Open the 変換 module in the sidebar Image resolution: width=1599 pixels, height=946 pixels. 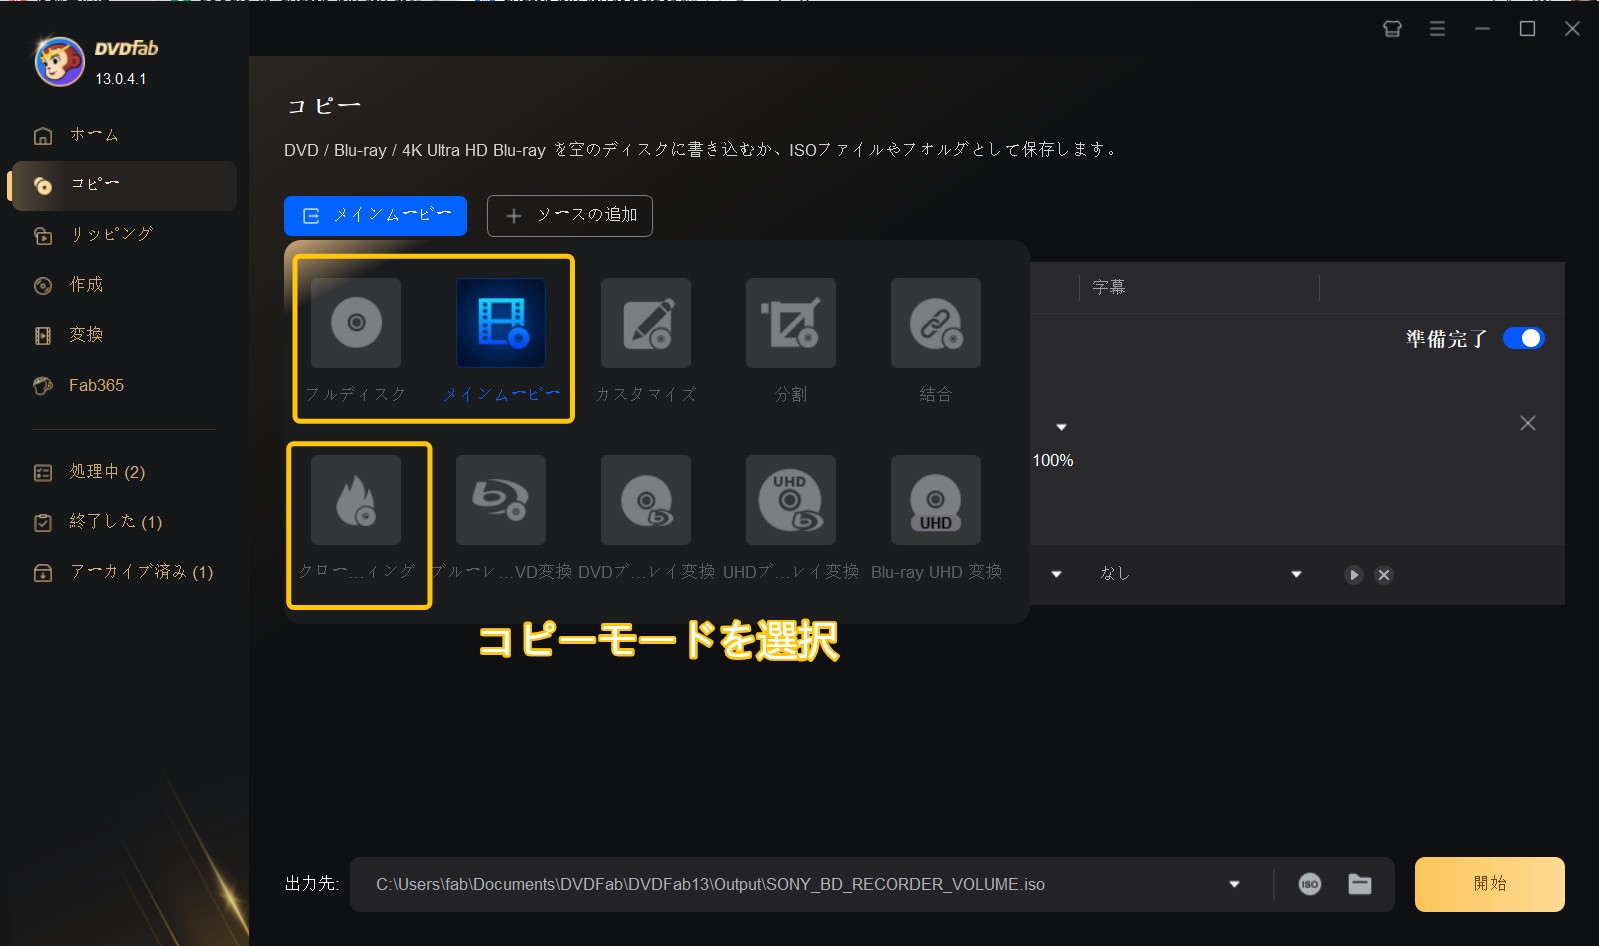click(x=124, y=335)
